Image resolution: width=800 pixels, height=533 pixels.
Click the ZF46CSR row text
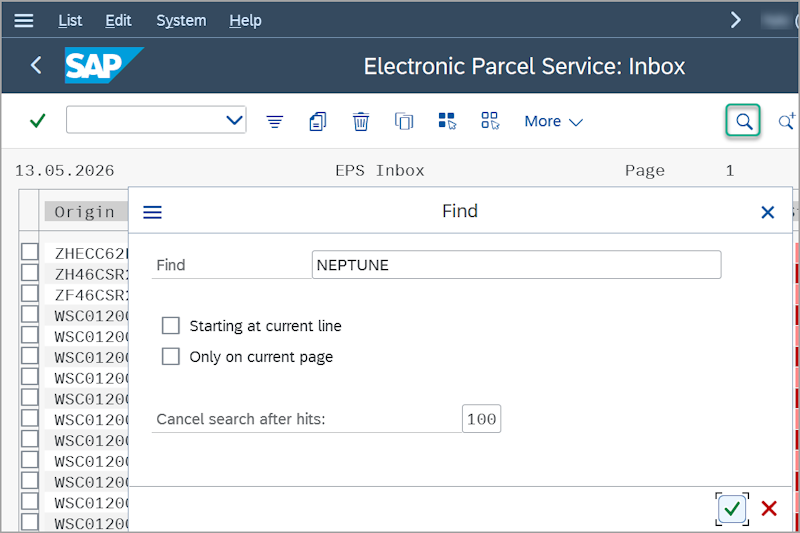91,295
